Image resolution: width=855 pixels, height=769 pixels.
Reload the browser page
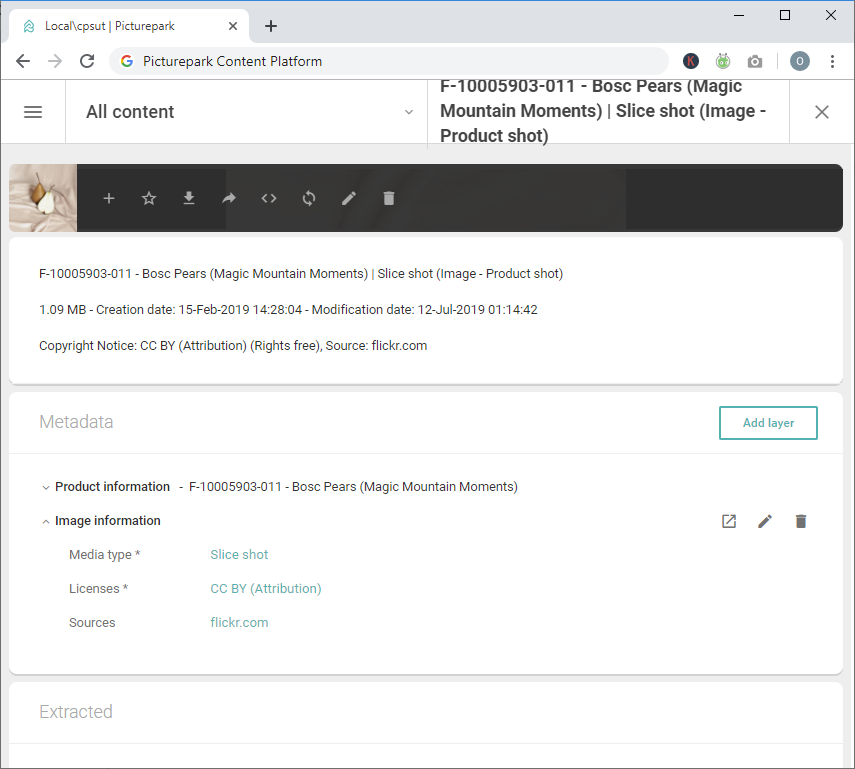[87, 61]
